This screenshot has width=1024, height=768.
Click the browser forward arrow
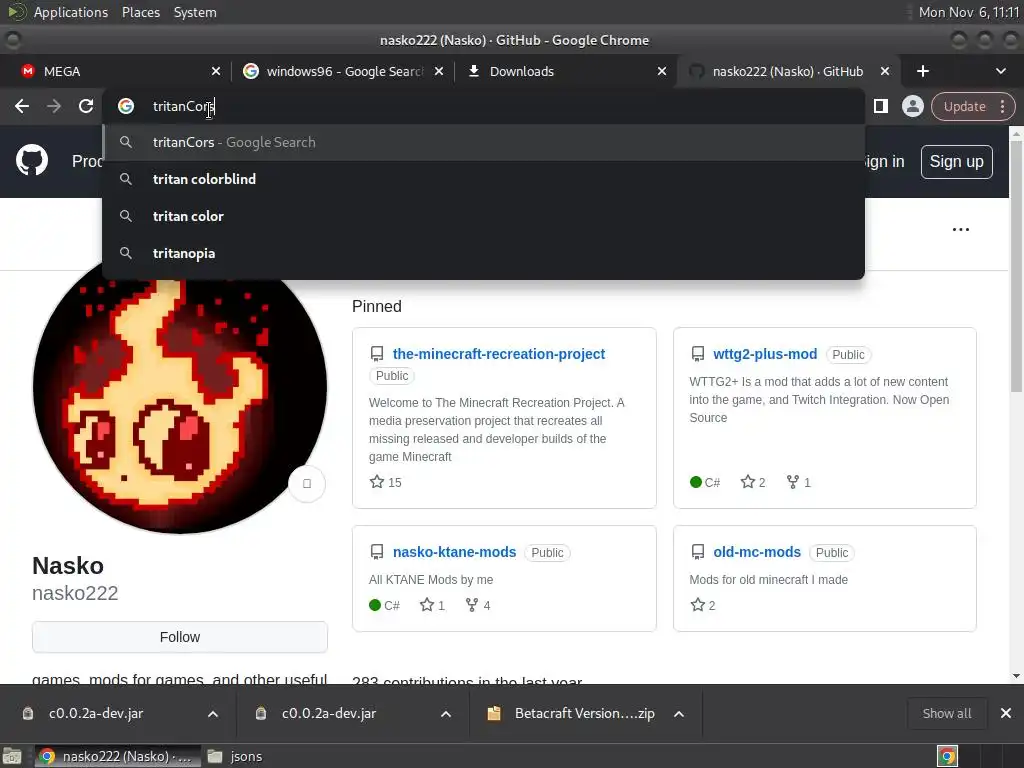pyautogui.click(x=54, y=106)
